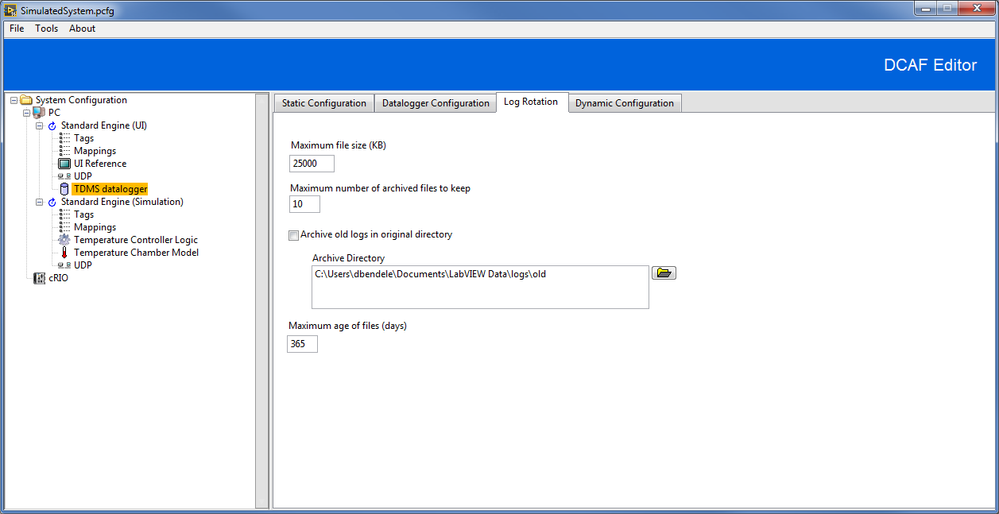Select Mappings under Standard Engine (Simulation)

pos(95,227)
